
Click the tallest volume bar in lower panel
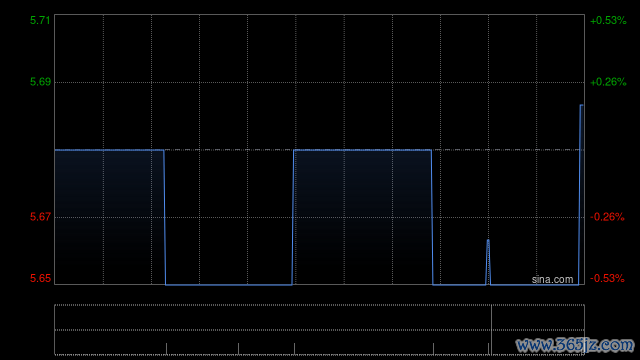(491, 330)
